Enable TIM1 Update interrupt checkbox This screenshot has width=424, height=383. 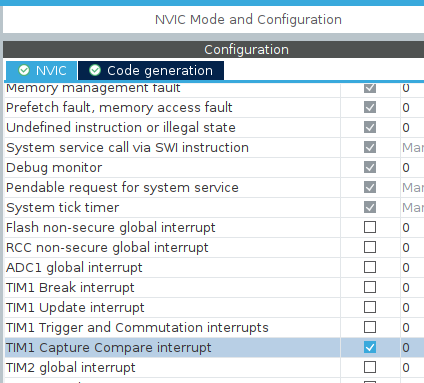[370, 307]
